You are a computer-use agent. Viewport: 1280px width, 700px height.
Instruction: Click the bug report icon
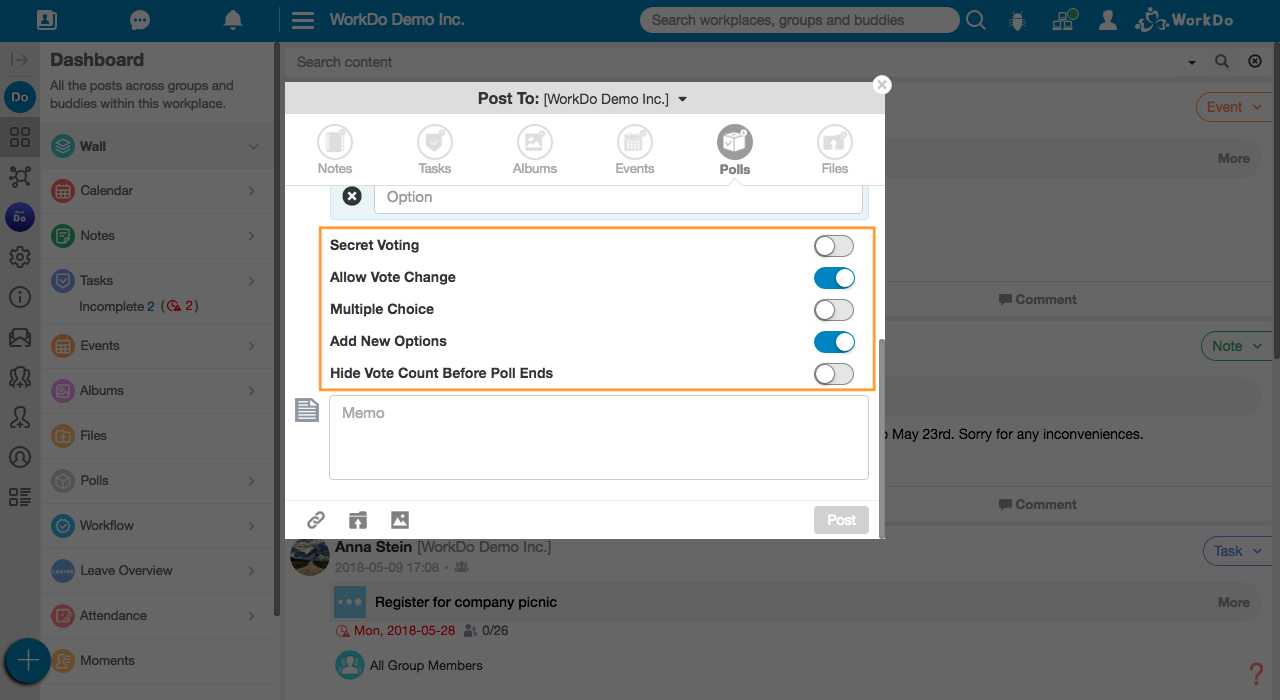[1018, 20]
